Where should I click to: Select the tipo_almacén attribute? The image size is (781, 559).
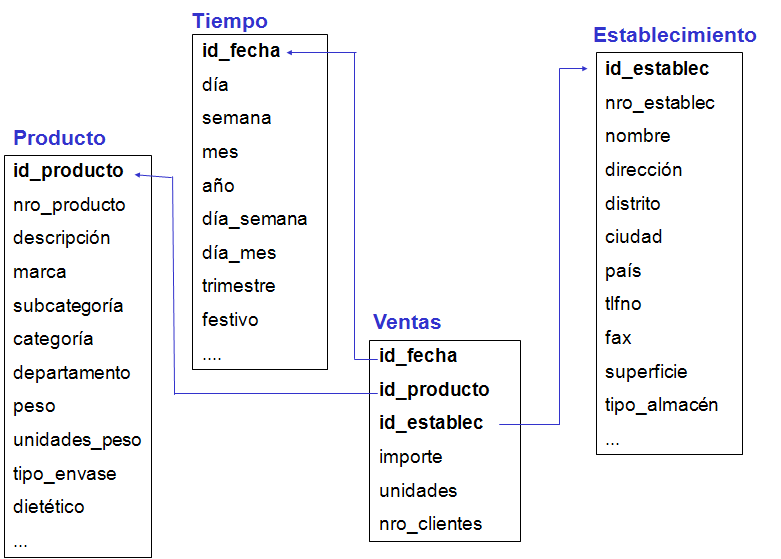661,405
